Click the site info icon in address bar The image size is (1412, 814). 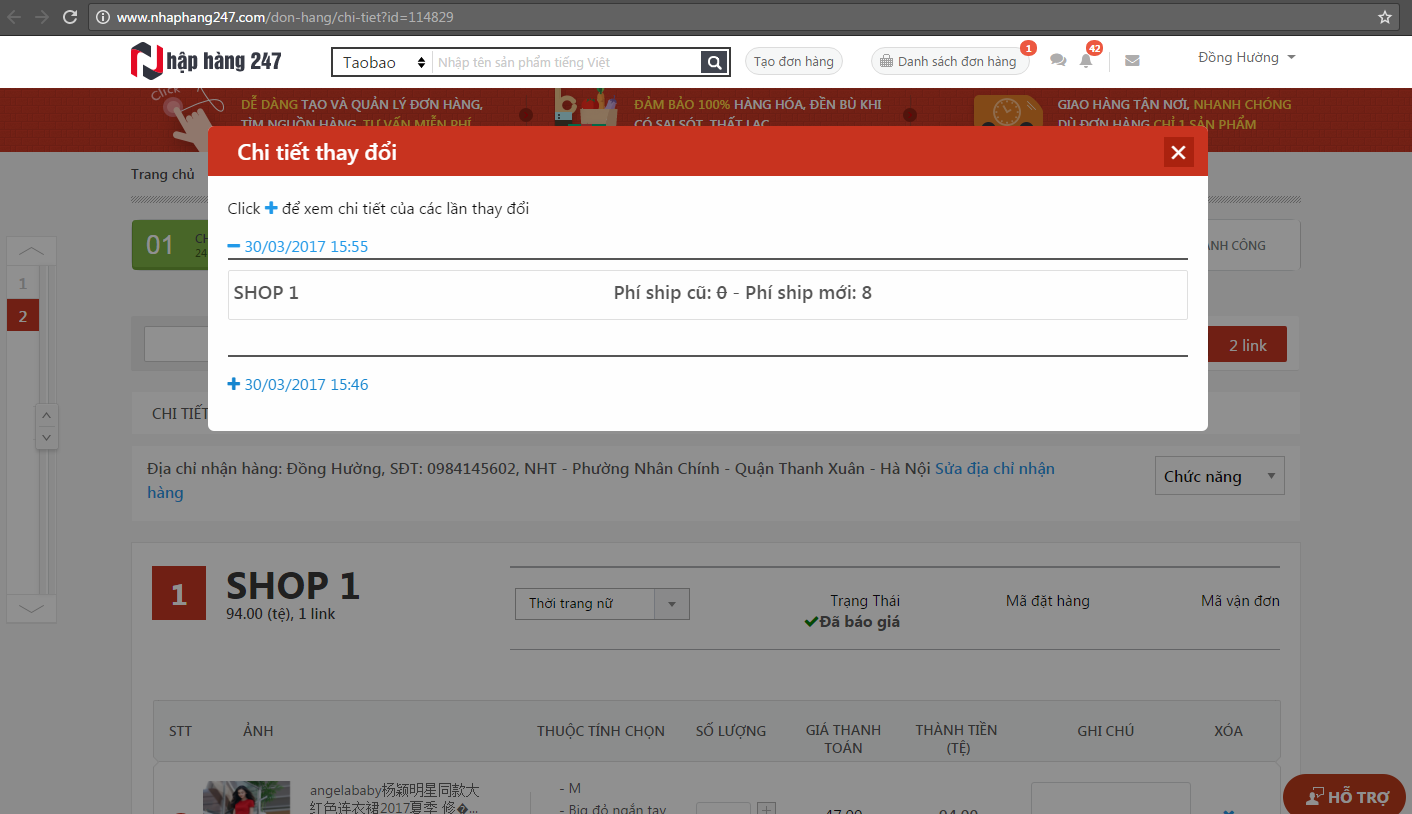pos(104,17)
